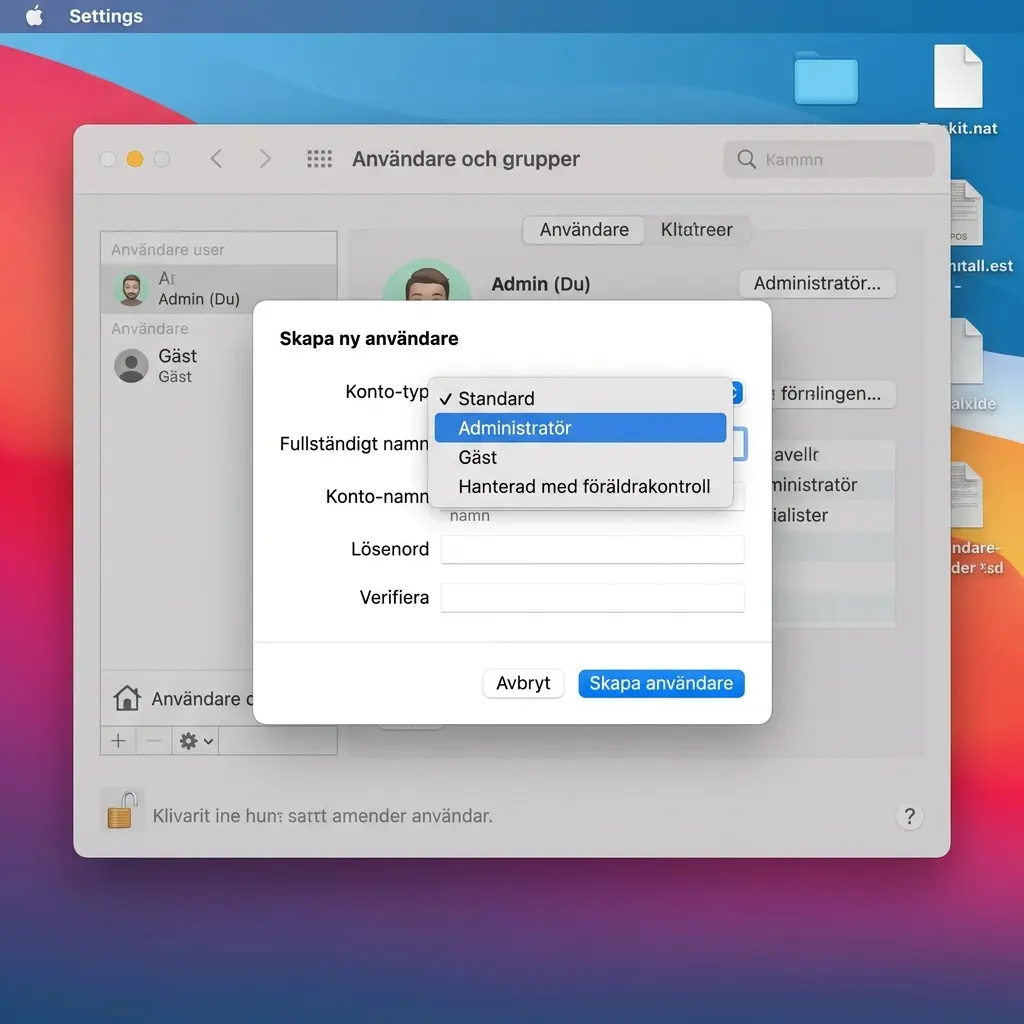Open the gear actions menu
The width and height of the screenshot is (1024, 1024).
(196, 741)
